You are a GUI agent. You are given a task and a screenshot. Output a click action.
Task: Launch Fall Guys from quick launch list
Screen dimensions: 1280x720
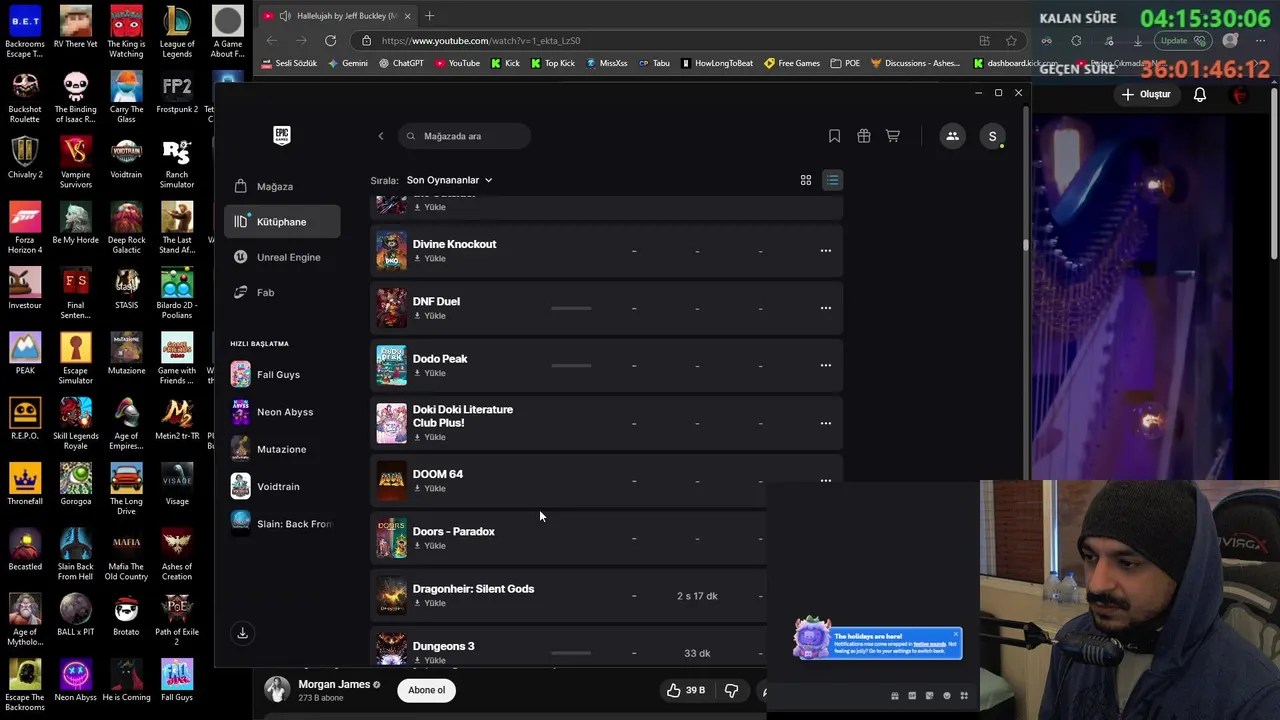[278, 374]
